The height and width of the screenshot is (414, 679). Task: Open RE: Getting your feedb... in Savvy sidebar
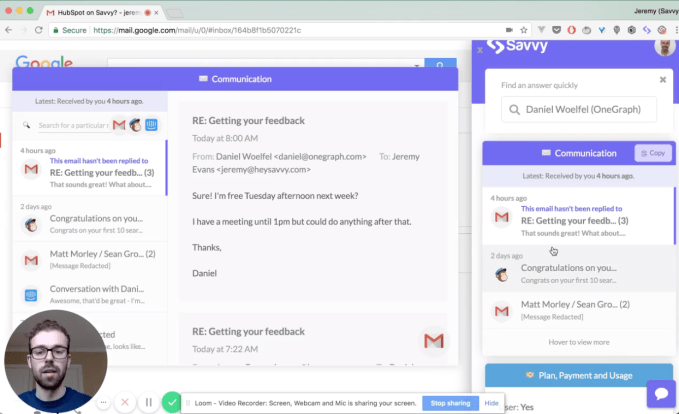[579, 216]
